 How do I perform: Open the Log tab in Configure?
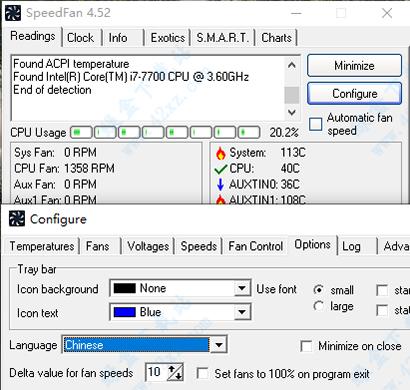(x=351, y=246)
